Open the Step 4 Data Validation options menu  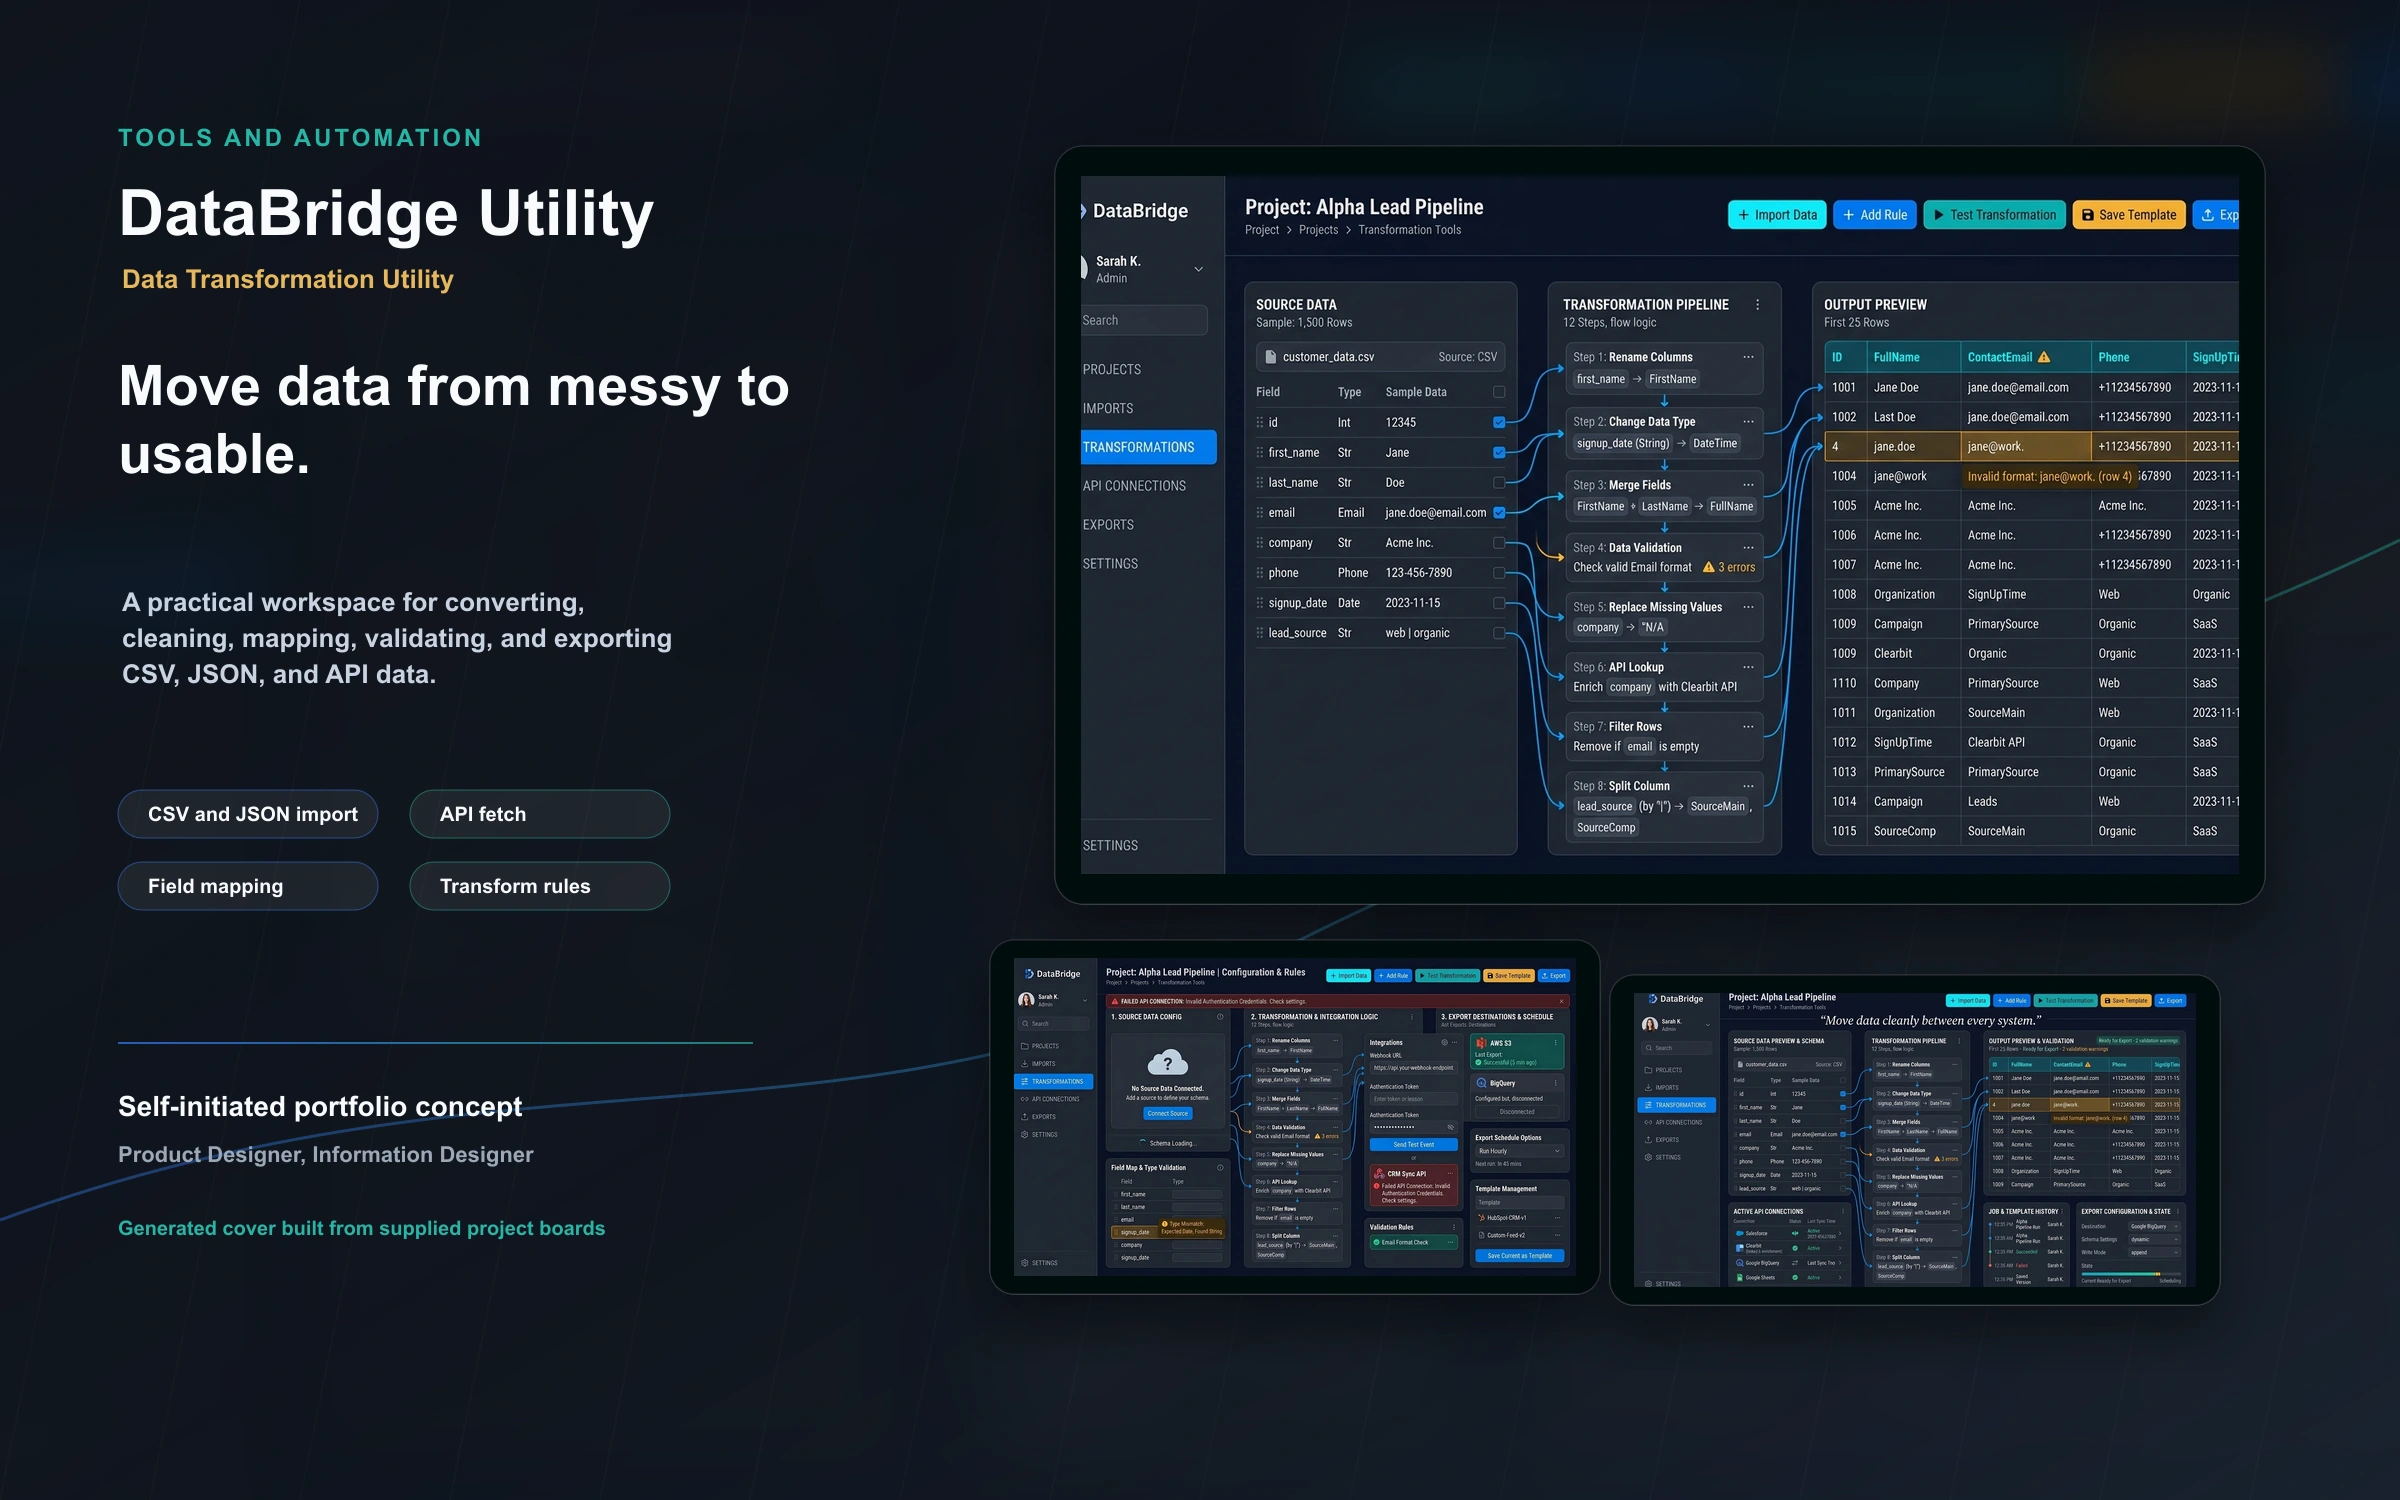(x=1748, y=547)
